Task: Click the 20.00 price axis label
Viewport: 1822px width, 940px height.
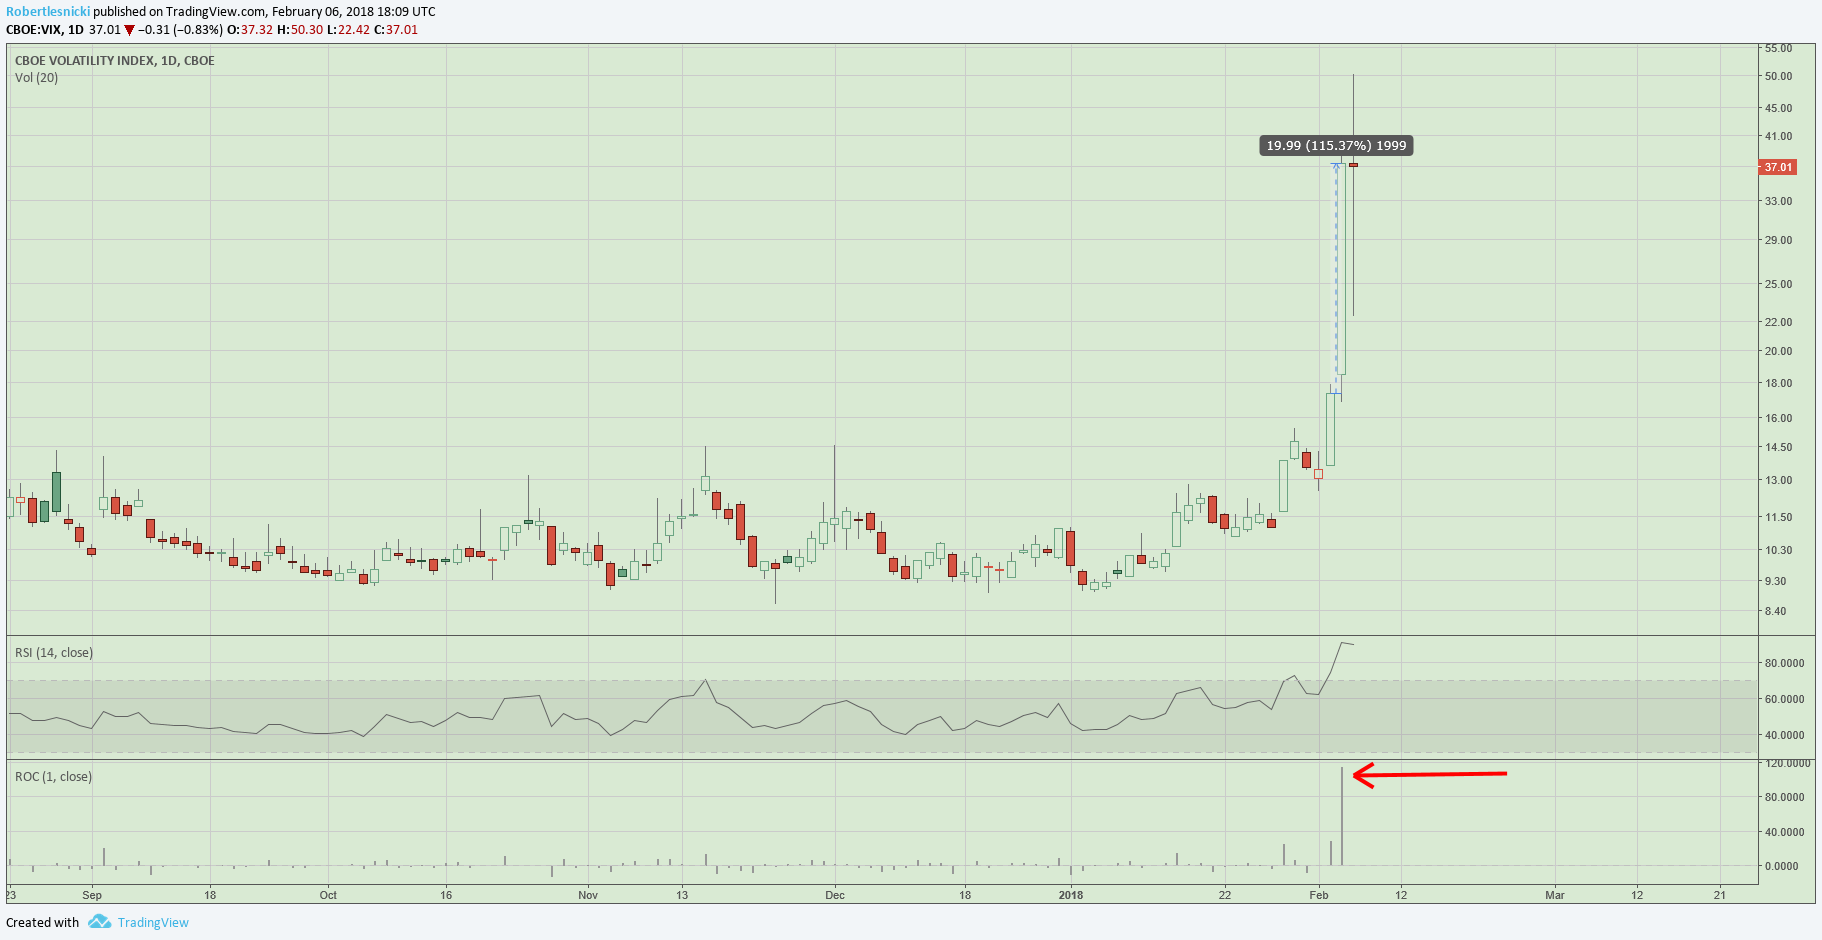Action: click(x=1778, y=351)
